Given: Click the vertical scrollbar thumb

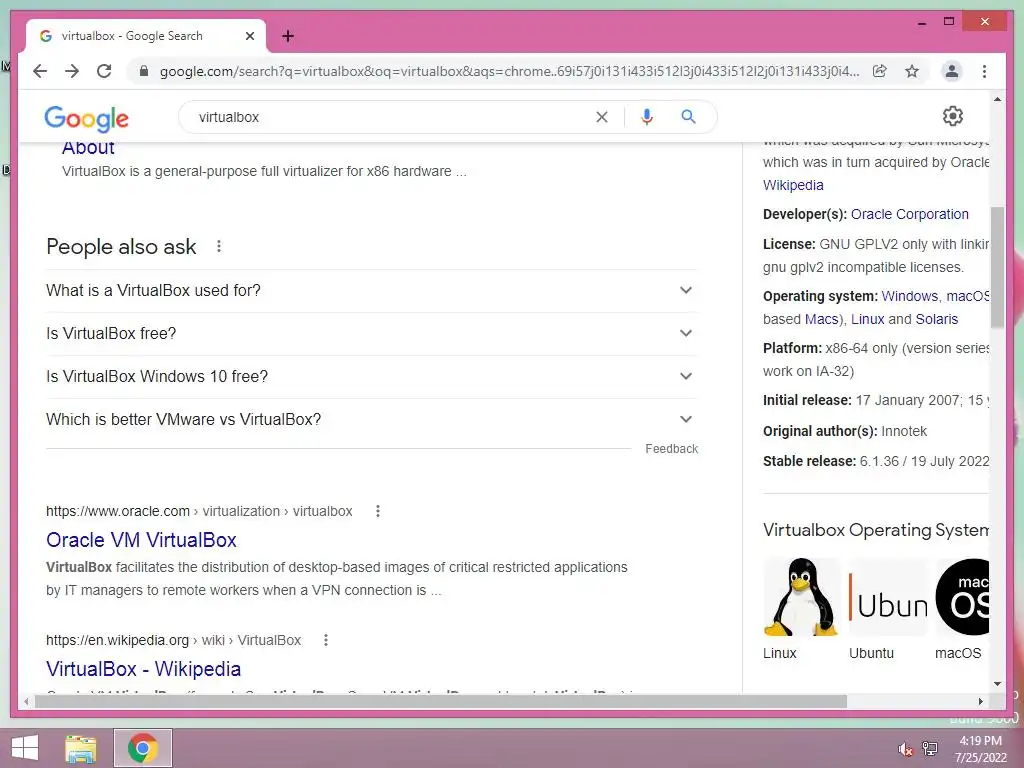Looking at the screenshot, I should click(997, 267).
